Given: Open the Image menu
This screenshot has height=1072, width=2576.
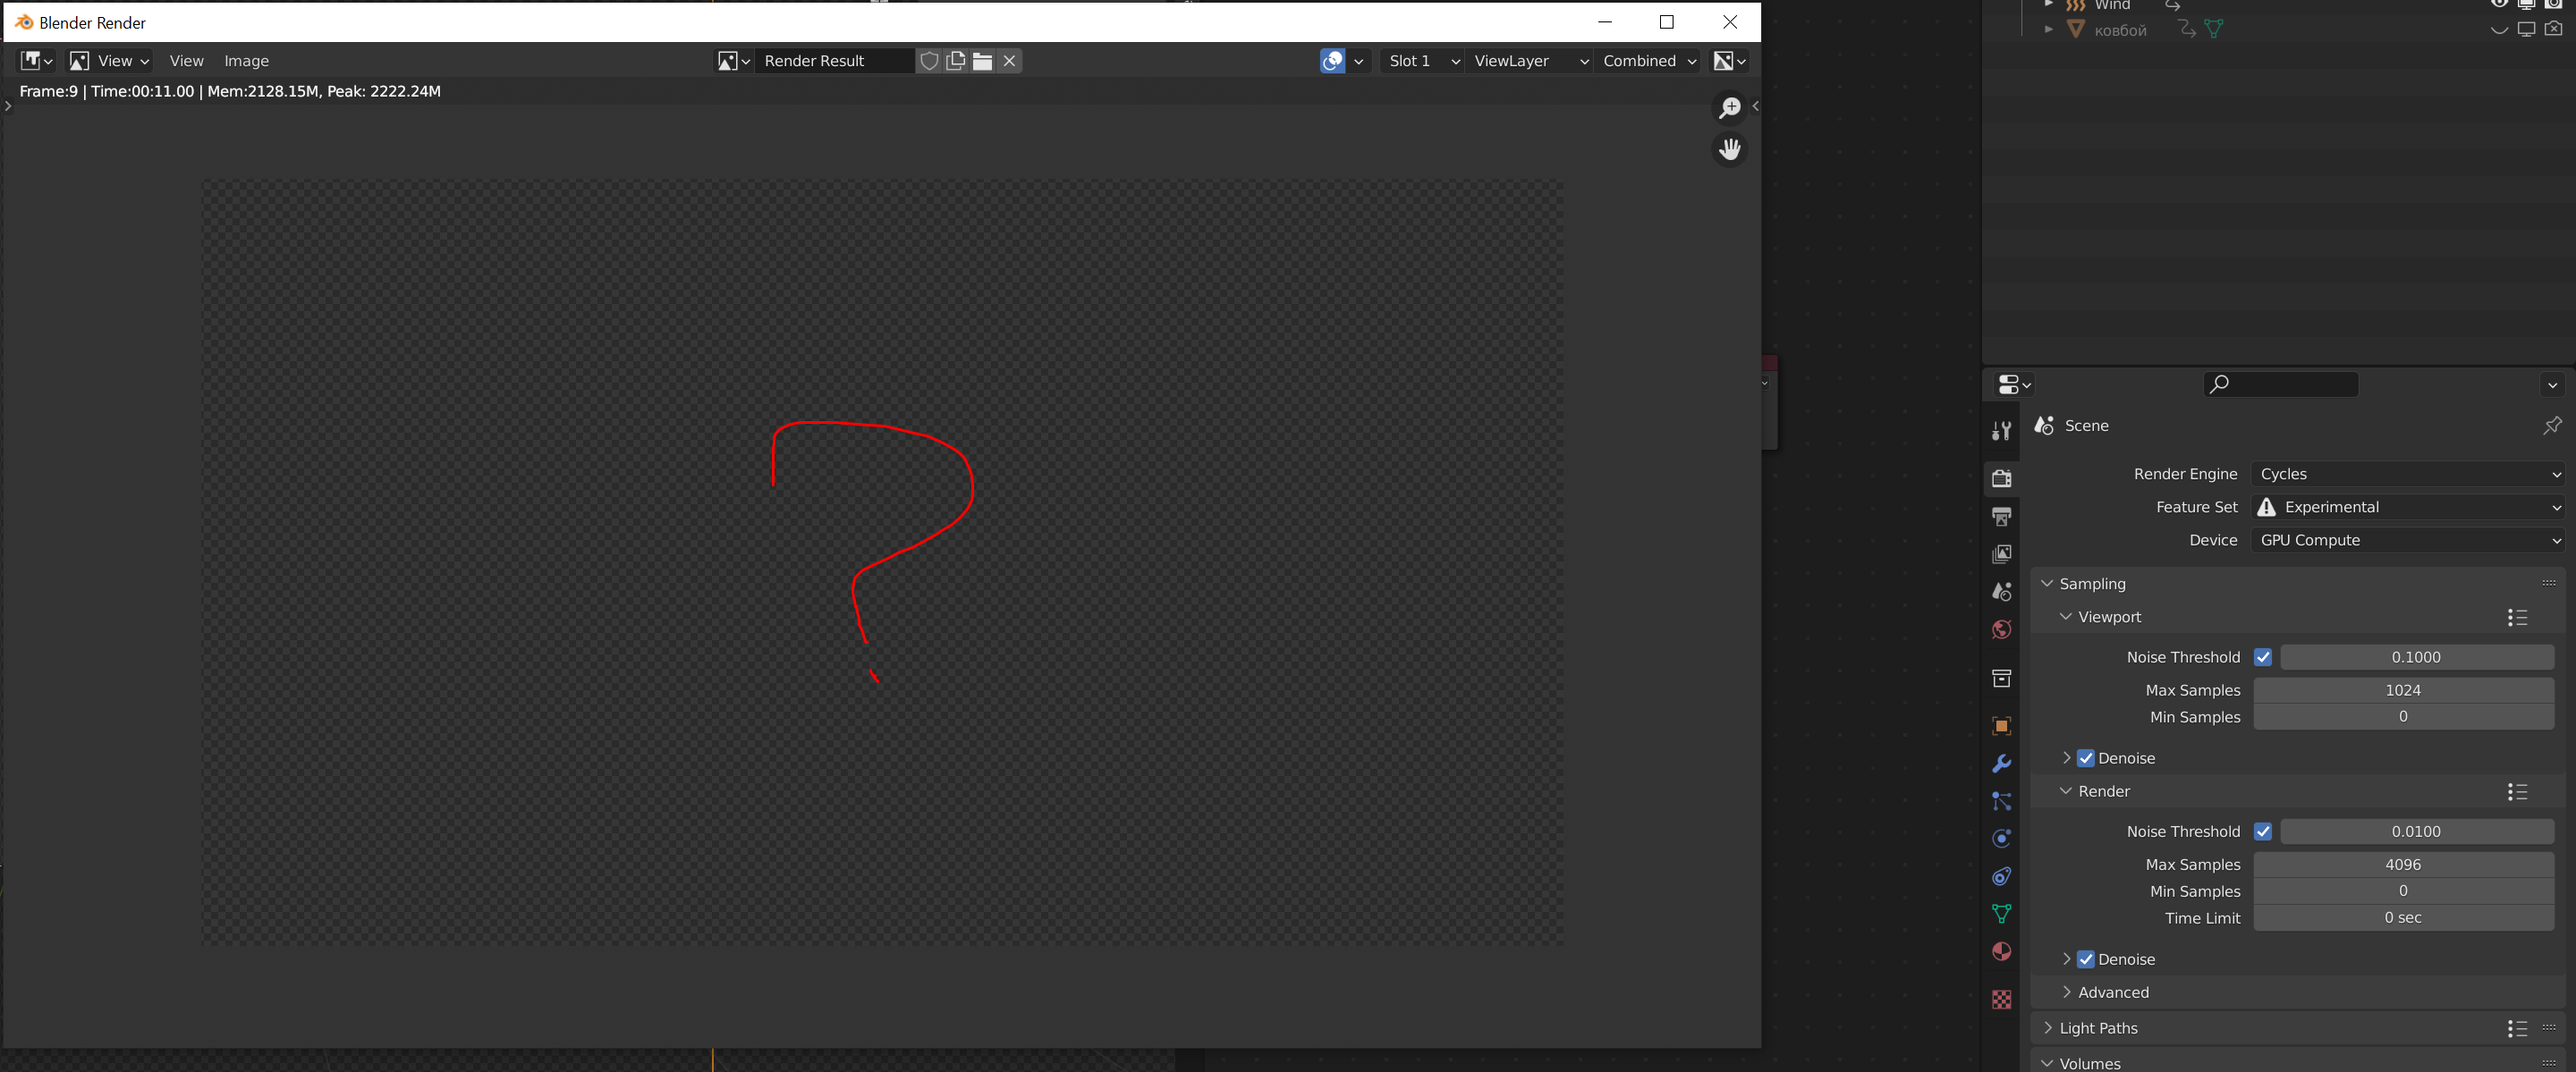Looking at the screenshot, I should tap(246, 61).
